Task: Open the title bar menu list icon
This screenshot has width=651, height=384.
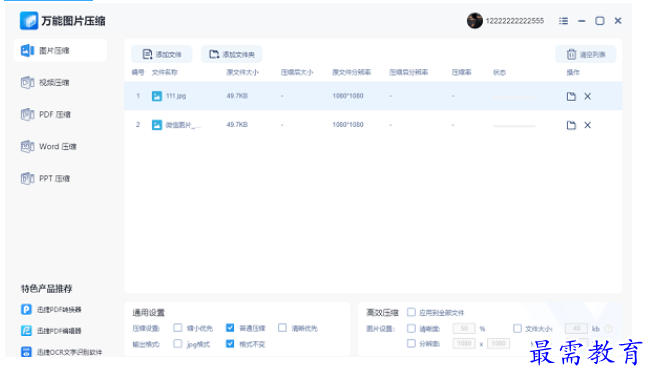Action: pos(563,21)
